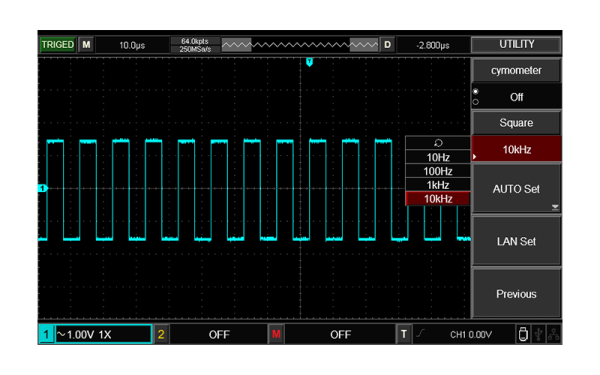
Task: Choose 10Hz from the frequency list
Action: tap(438, 157)
